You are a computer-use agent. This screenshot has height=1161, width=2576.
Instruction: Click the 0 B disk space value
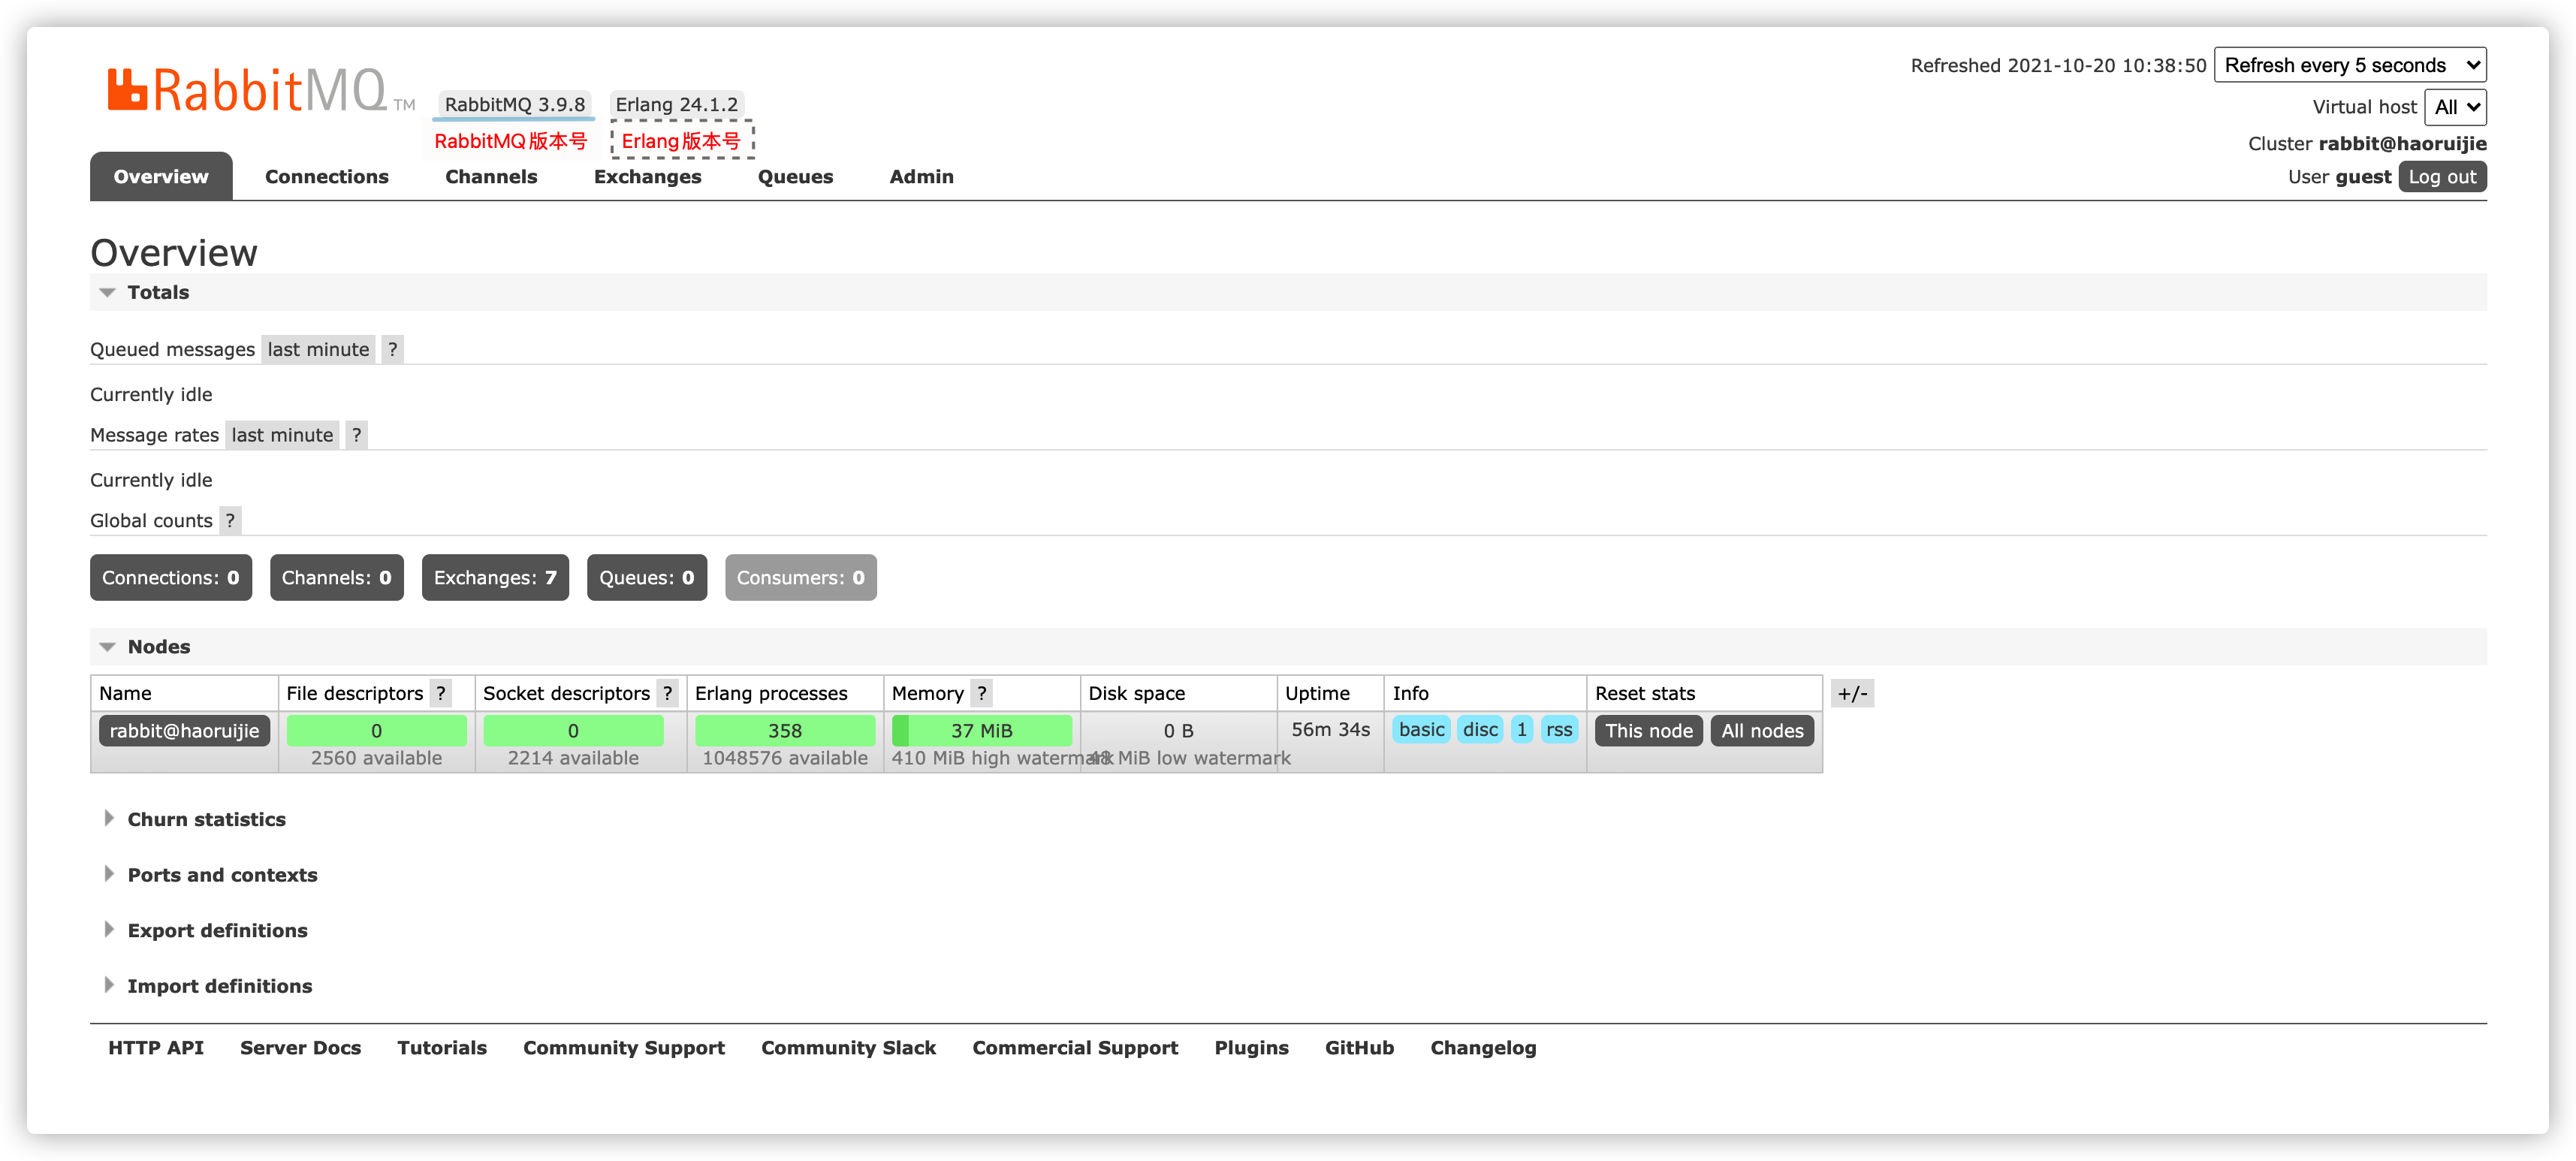(1179, 731)
